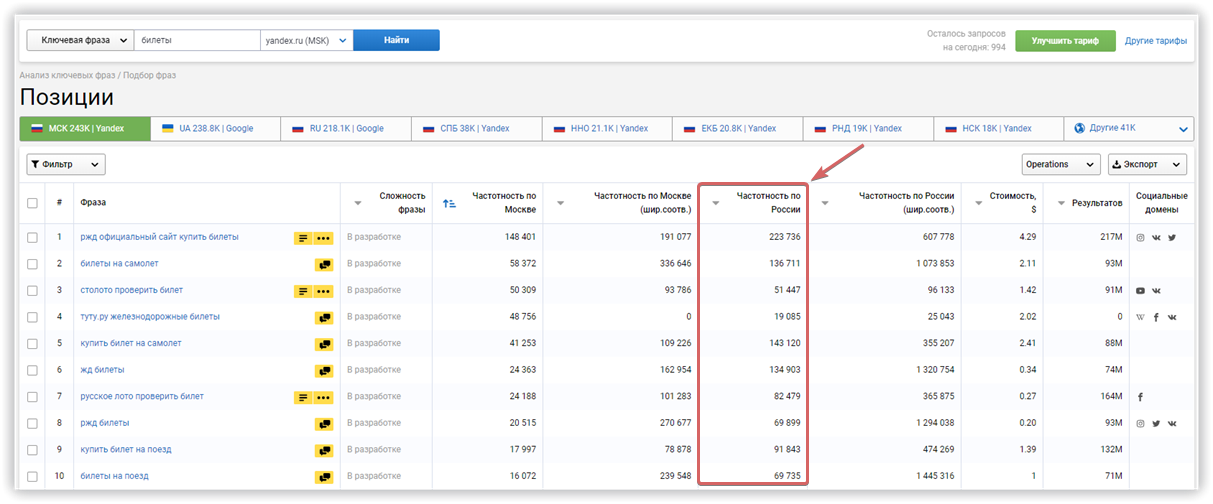Check the box for row 3 'столото проверить билет'

(x=33, y=290)
